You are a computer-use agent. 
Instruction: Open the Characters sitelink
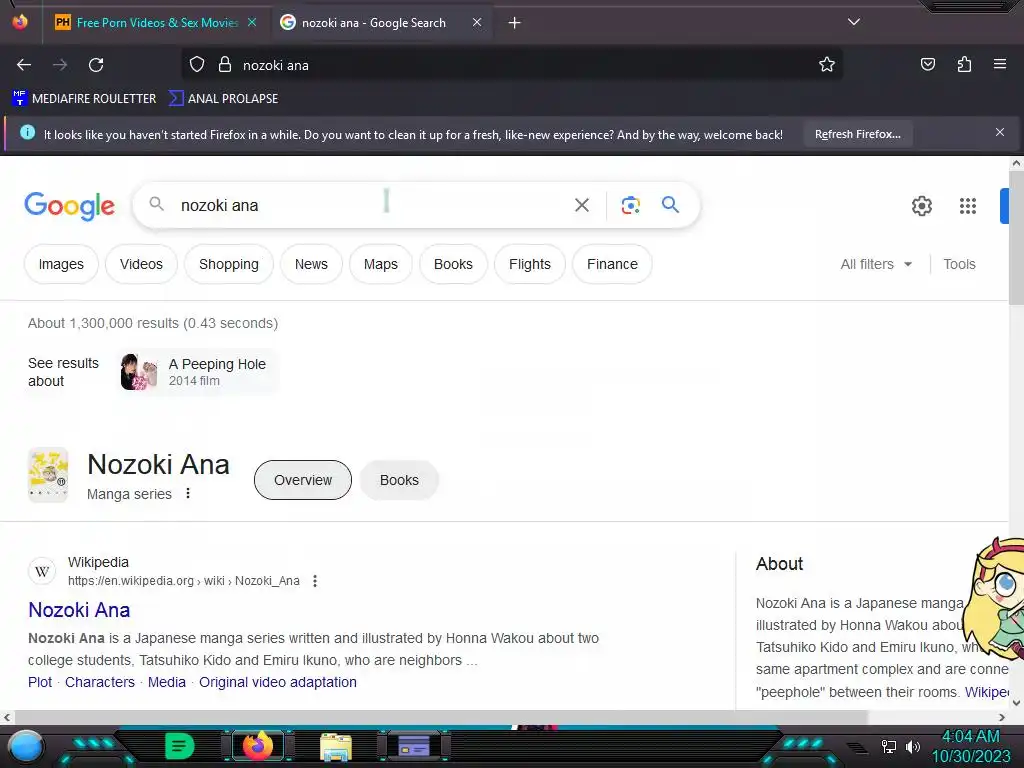(99, 682)
